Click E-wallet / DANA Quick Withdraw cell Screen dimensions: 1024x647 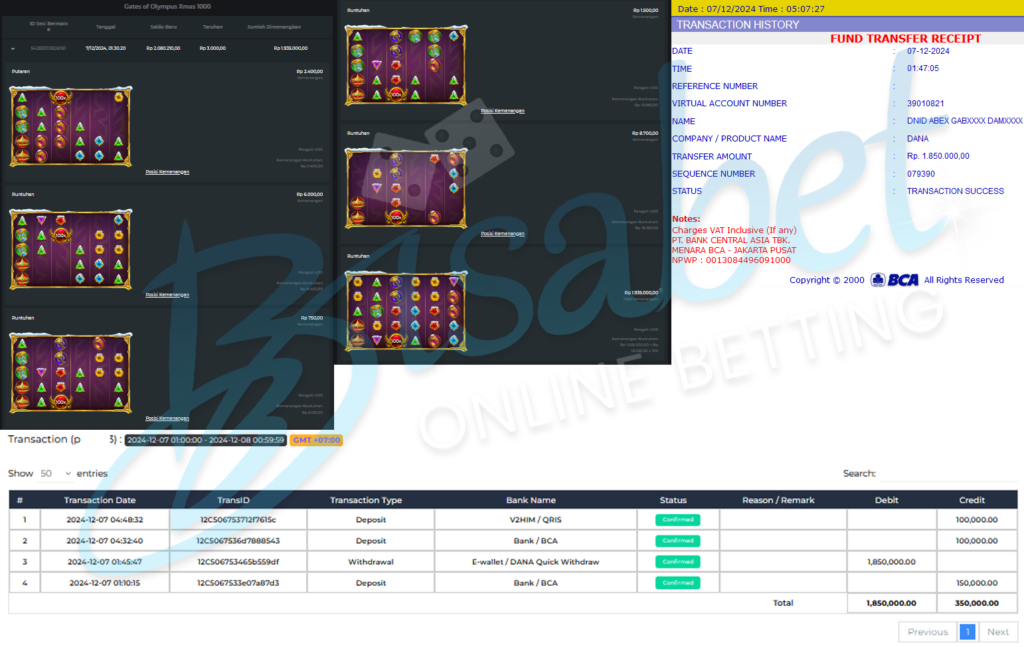click(536, 561)
